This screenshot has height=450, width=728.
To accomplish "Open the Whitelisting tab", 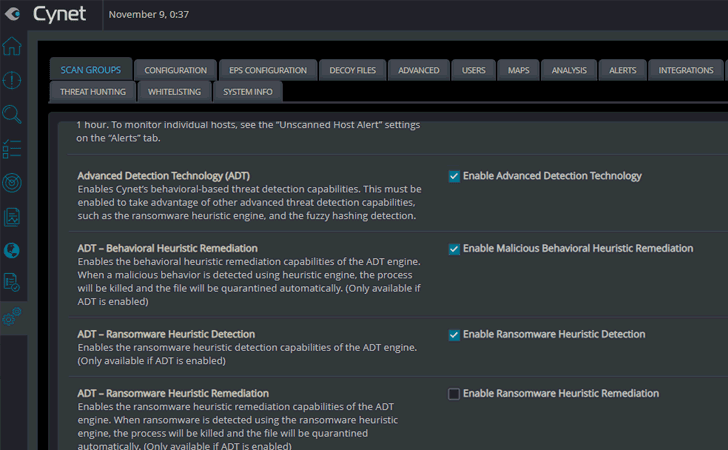I will pyautogui.click(x=175, y=92).
